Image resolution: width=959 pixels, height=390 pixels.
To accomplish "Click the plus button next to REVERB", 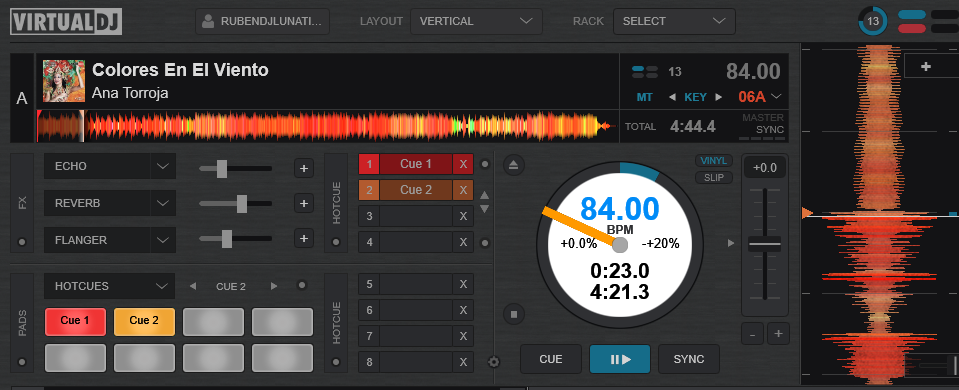I will 304,203.
